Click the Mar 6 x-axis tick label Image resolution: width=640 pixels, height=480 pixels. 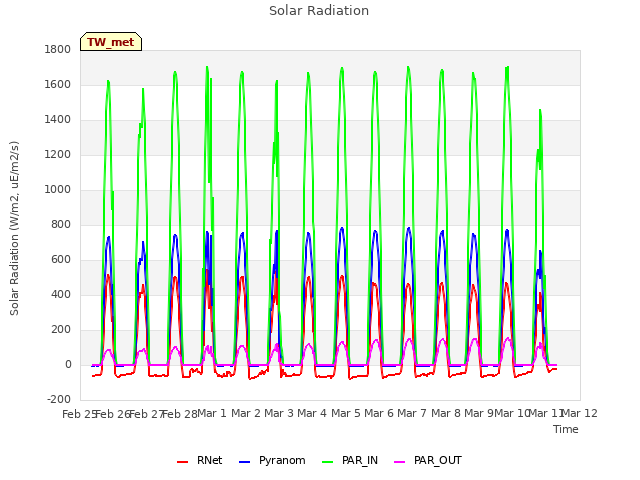click(379, 413)
